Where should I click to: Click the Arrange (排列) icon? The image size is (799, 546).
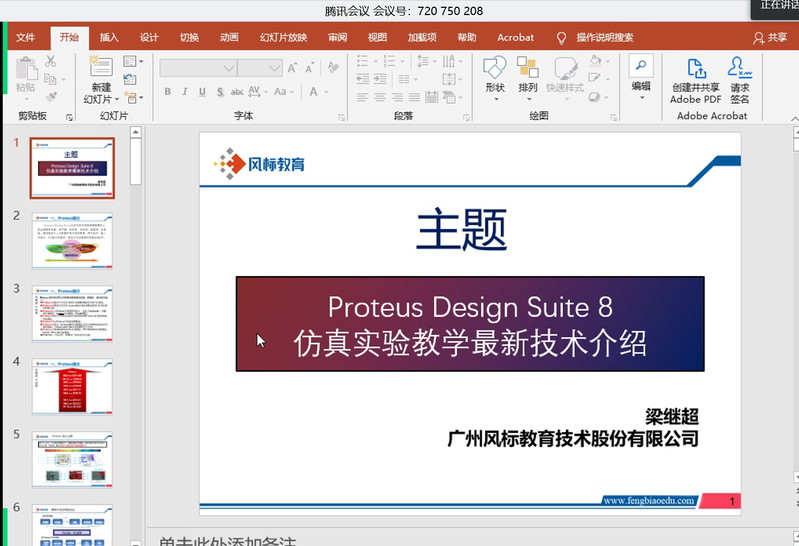(528, 69)
